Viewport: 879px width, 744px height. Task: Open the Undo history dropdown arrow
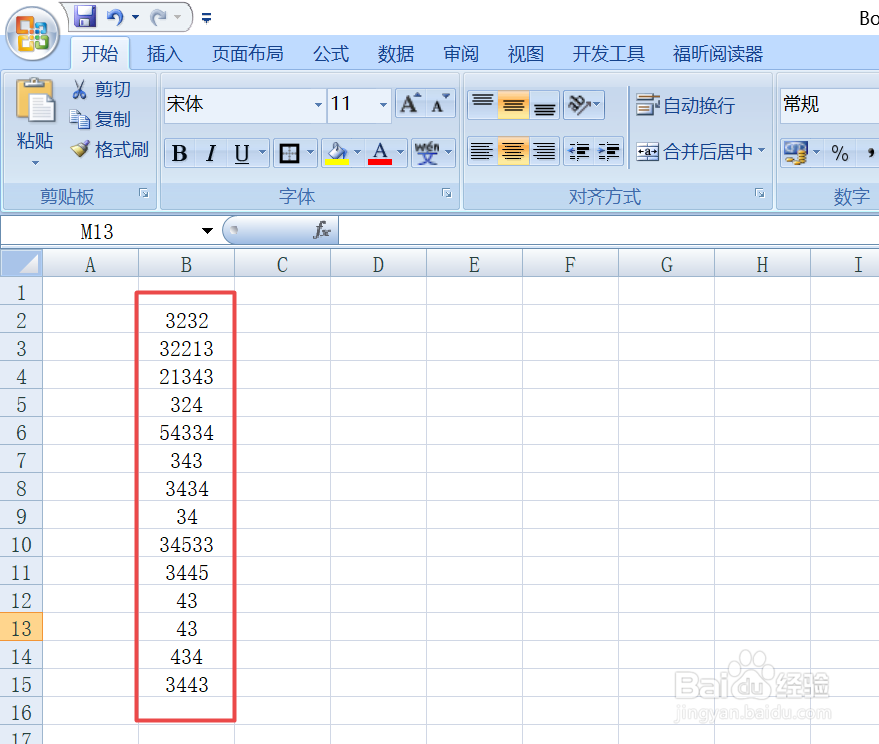pos(135,17)
